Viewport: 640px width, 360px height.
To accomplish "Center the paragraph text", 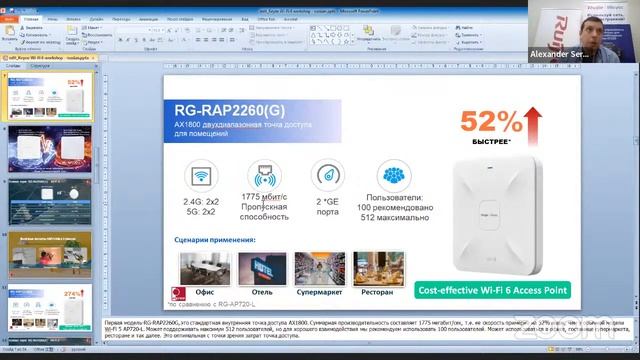I will [206, 40].
